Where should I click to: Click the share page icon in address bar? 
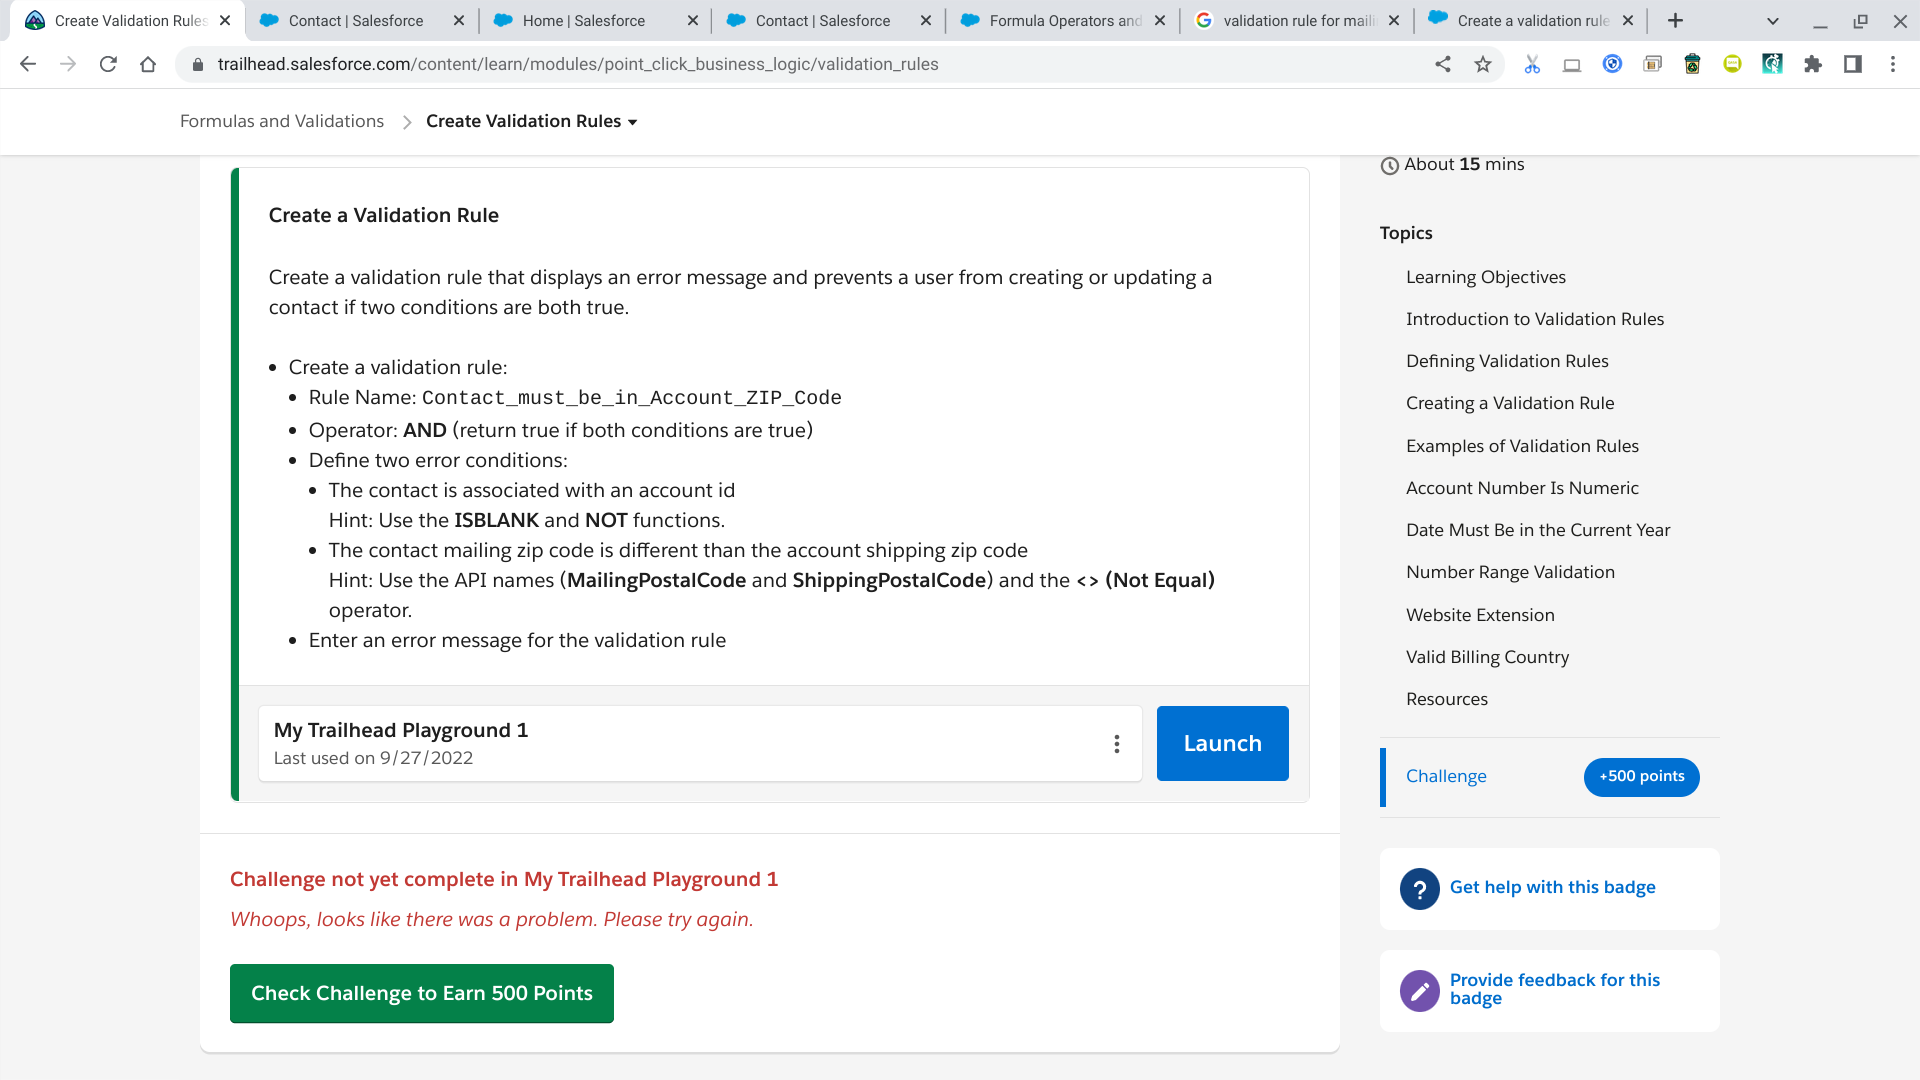tap(1443, 64)
